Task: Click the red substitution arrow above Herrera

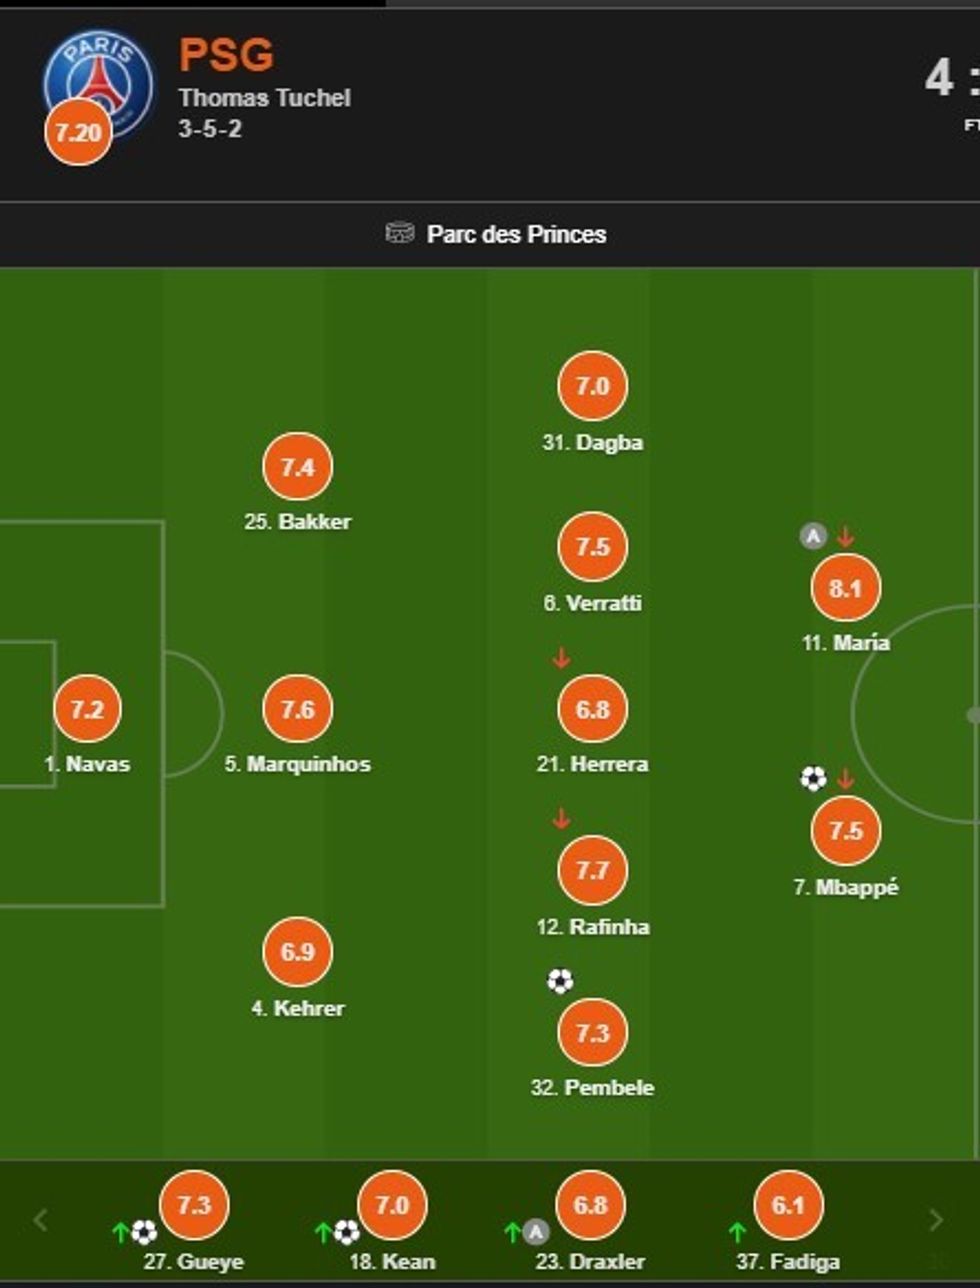Action: click(561, 658)
